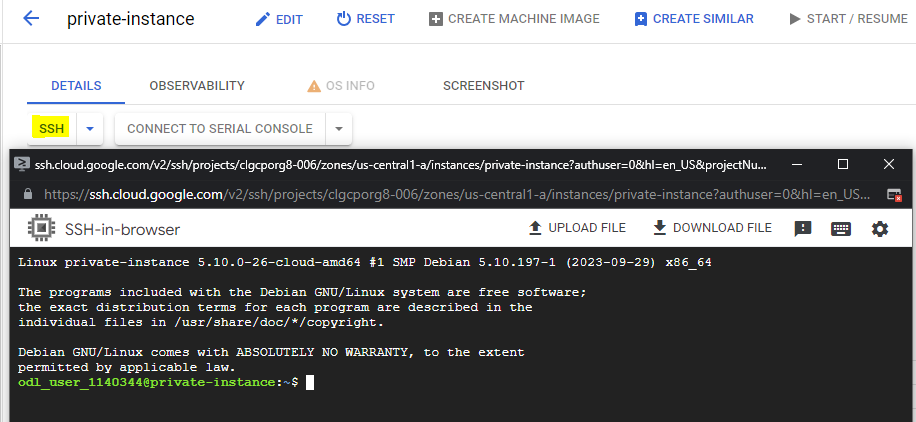Maximize the SSH popup window
This screenshot has width=916, height=422.
843,164
